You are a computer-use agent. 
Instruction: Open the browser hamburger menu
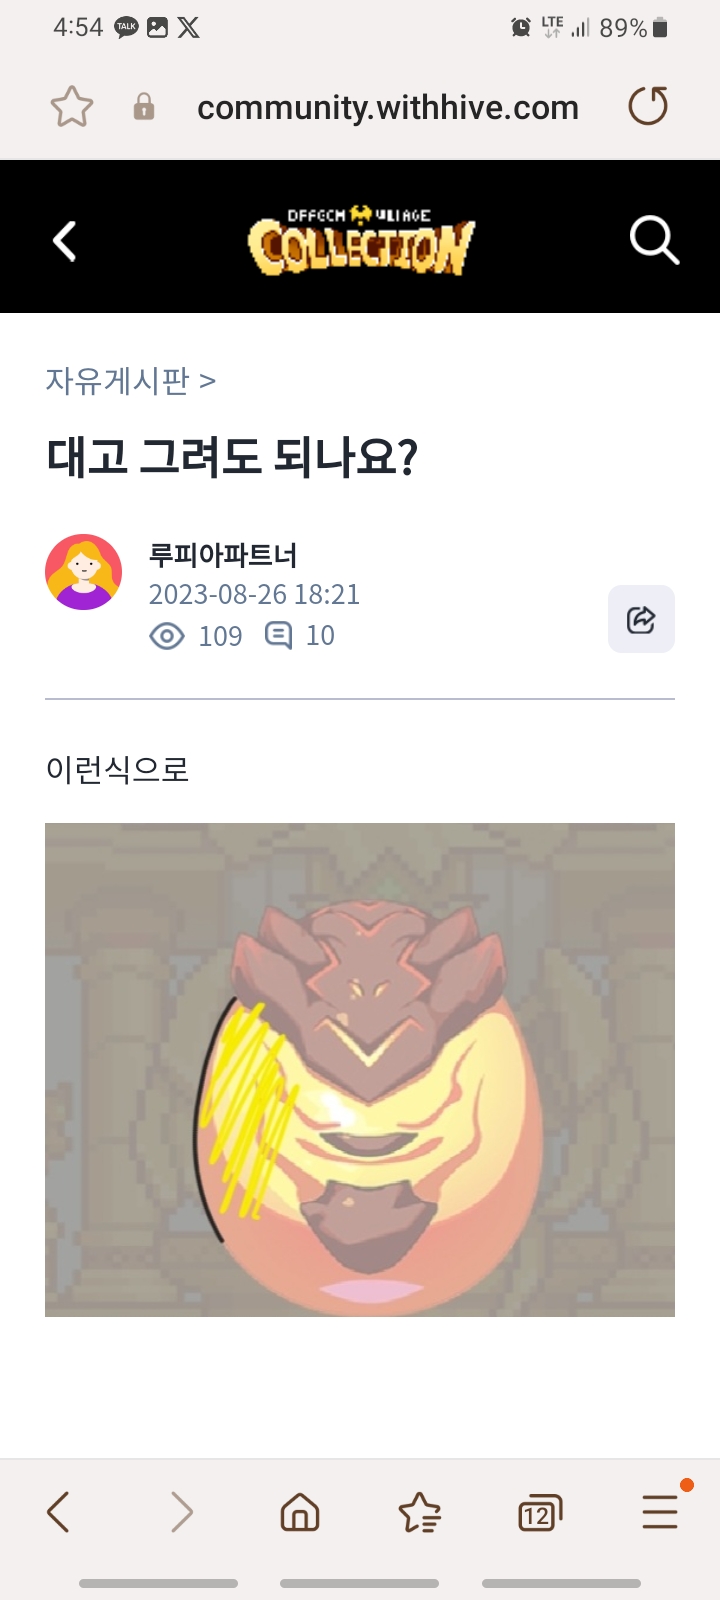660,1511
